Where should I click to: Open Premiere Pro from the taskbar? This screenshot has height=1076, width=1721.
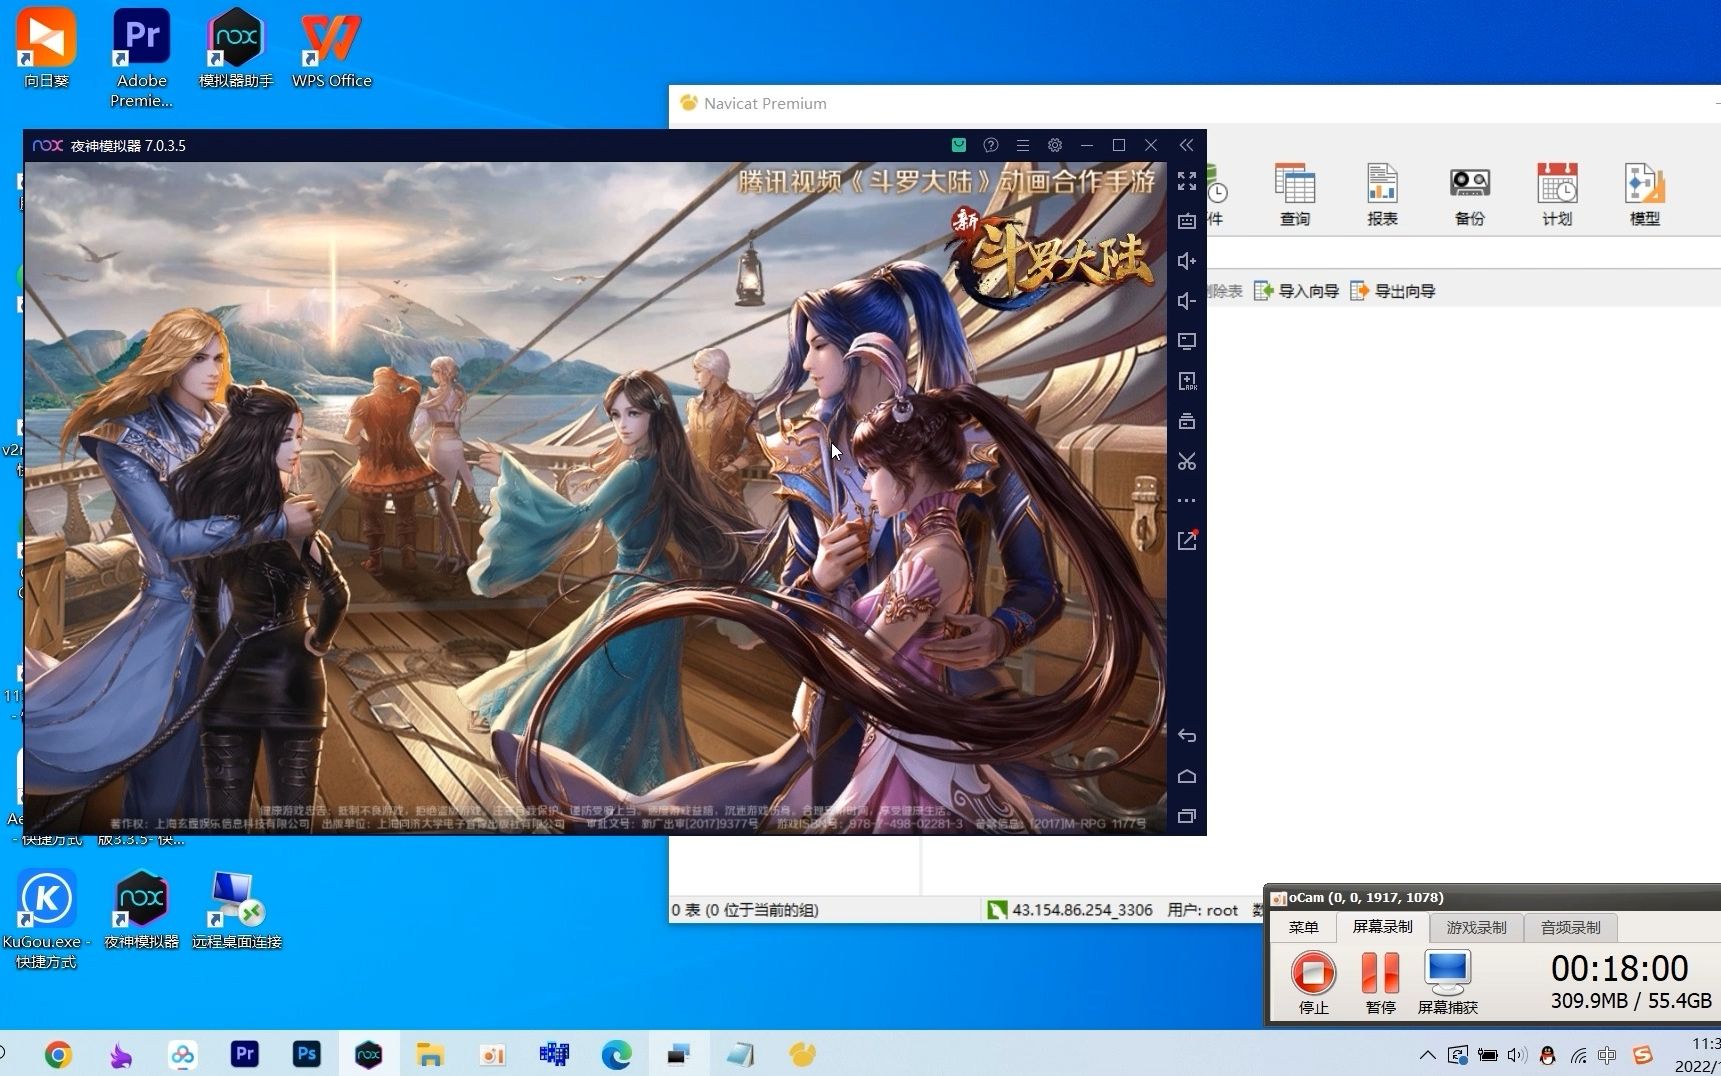point(245,1054)
